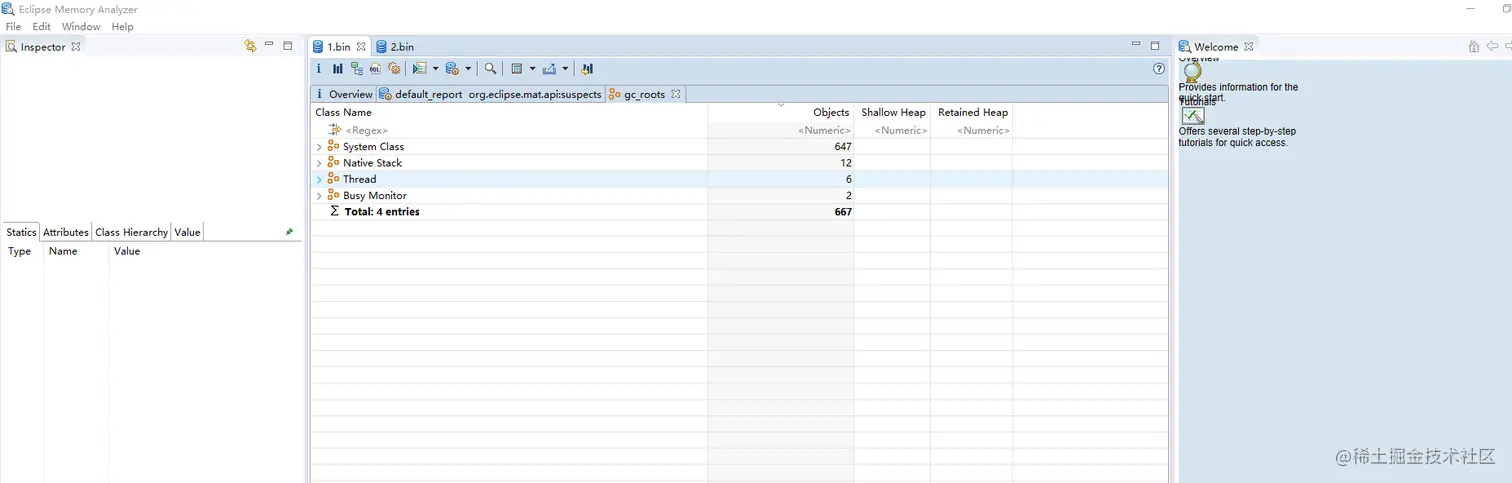
Task: Maximize the Inspector panel
Action: [288, 45]
